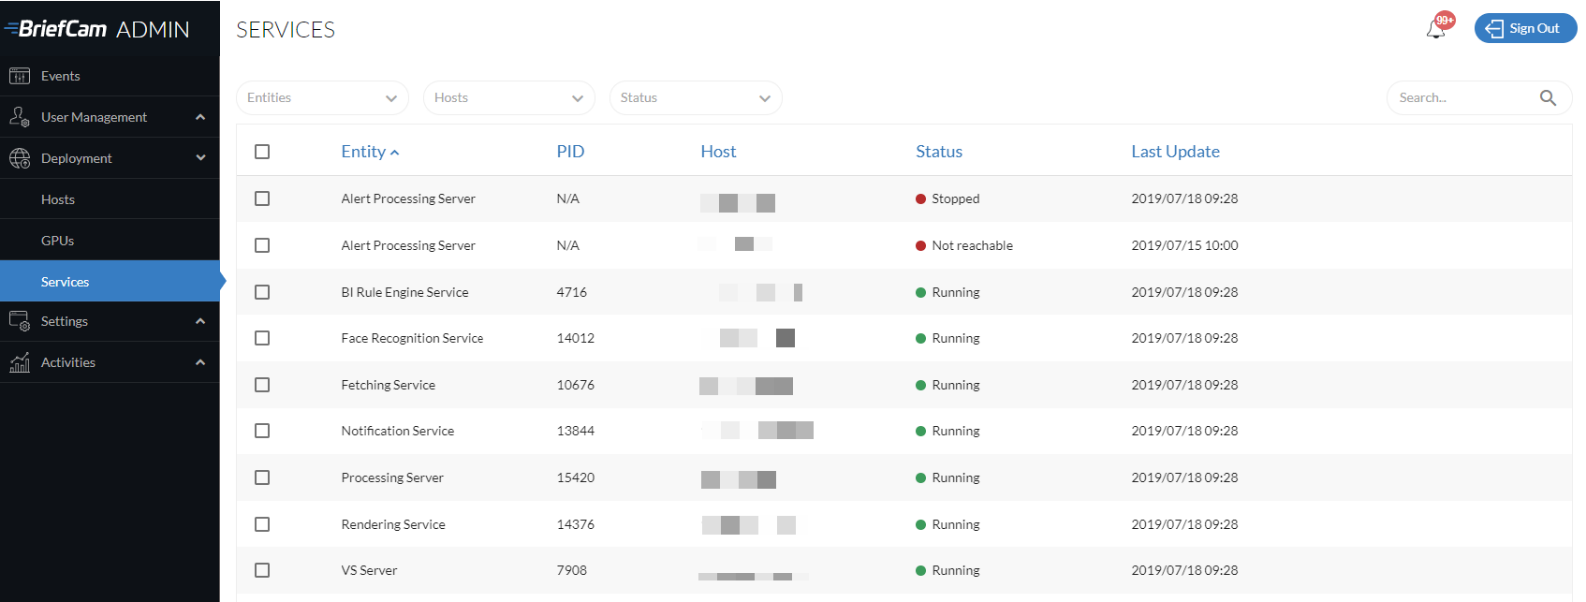
Task: Click the BriefCam Admin logo
Action: coord(97,29)
